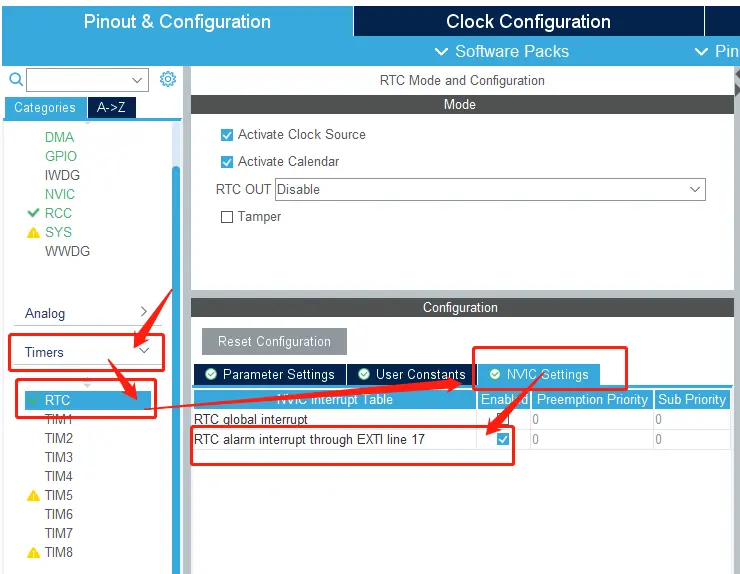Select TIM4 under Timers
Viewport: 740px width, 574px height.
(59, 476)
